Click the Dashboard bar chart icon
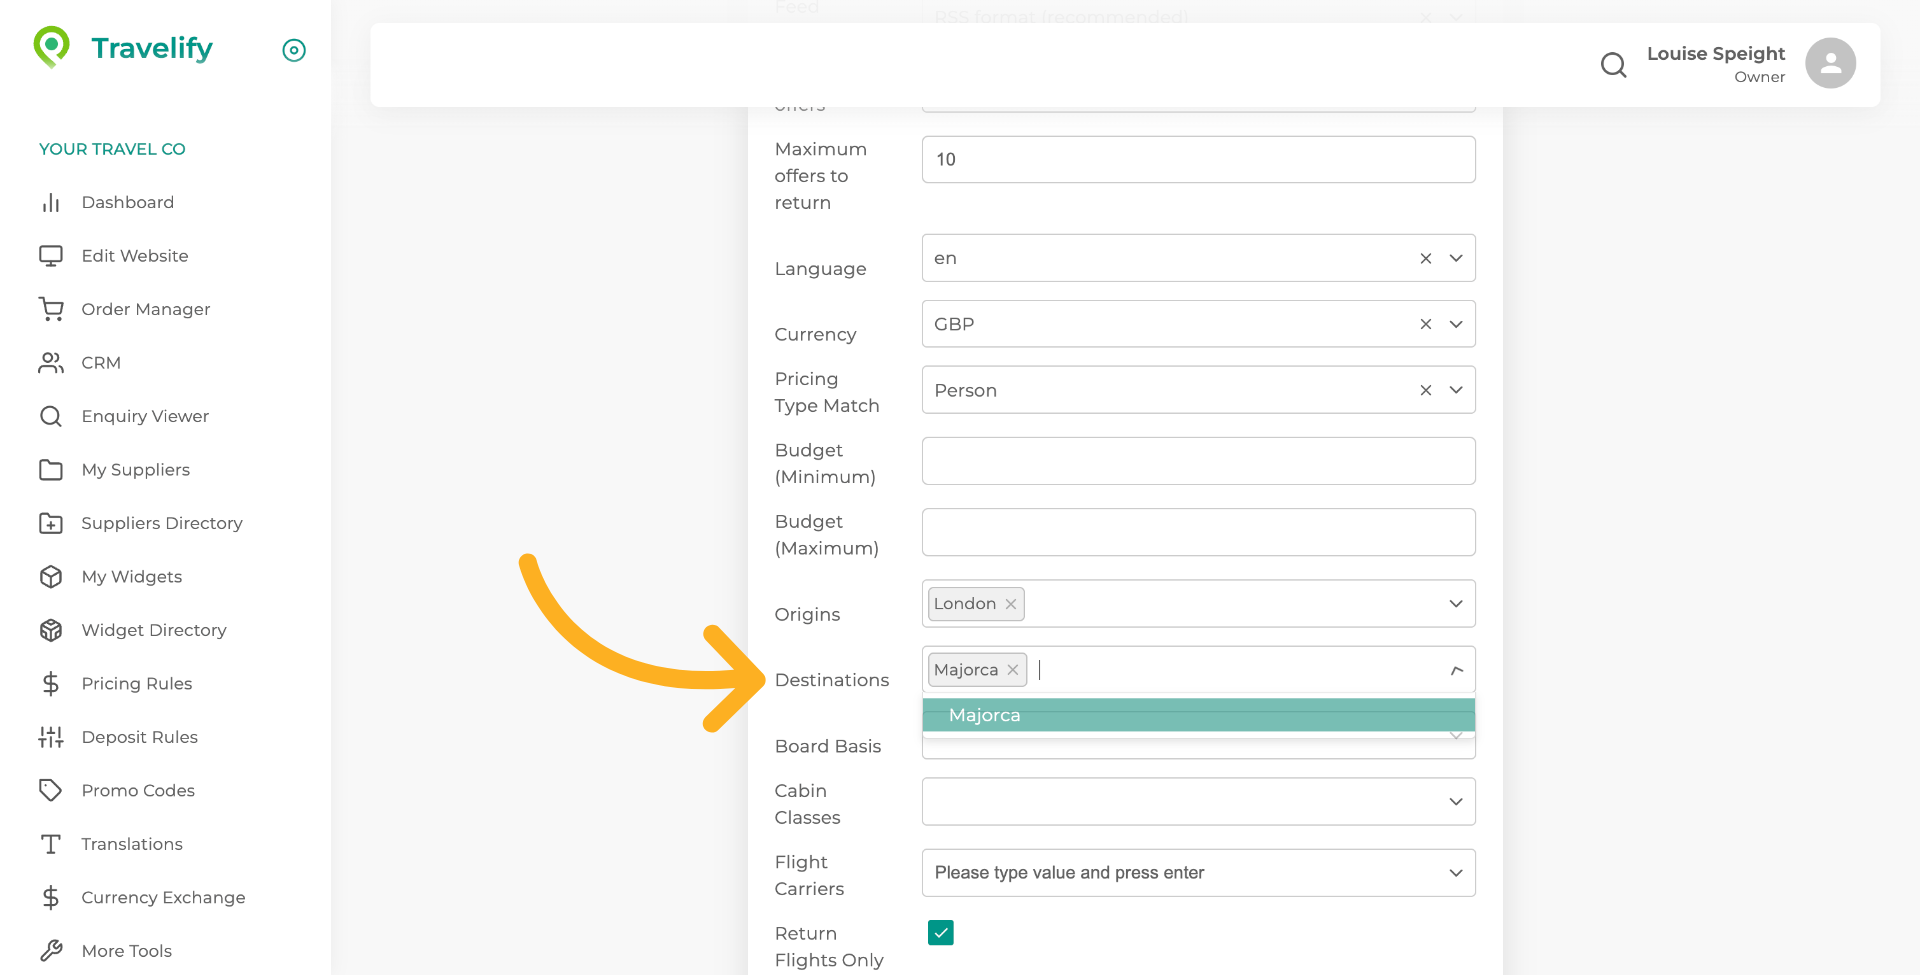Image resolution: width=1920 pixels, height=975 pixels. tap(51, 203)
